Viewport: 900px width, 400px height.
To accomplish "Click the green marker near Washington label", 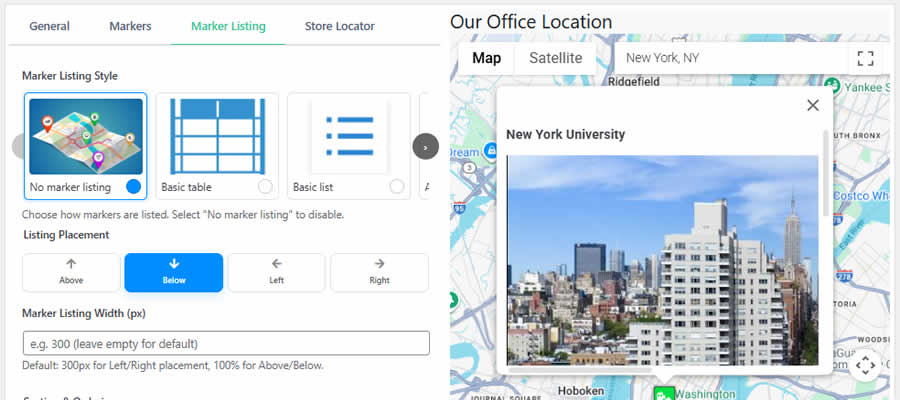I will [x=664, y=394].
